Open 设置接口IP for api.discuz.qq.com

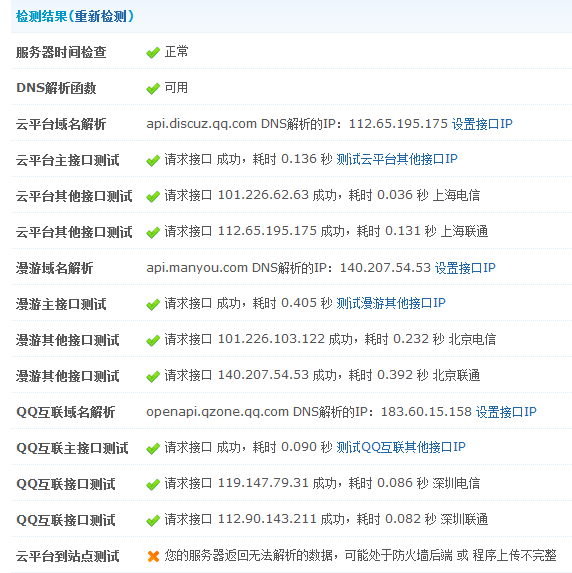click(x=482, y=124)
